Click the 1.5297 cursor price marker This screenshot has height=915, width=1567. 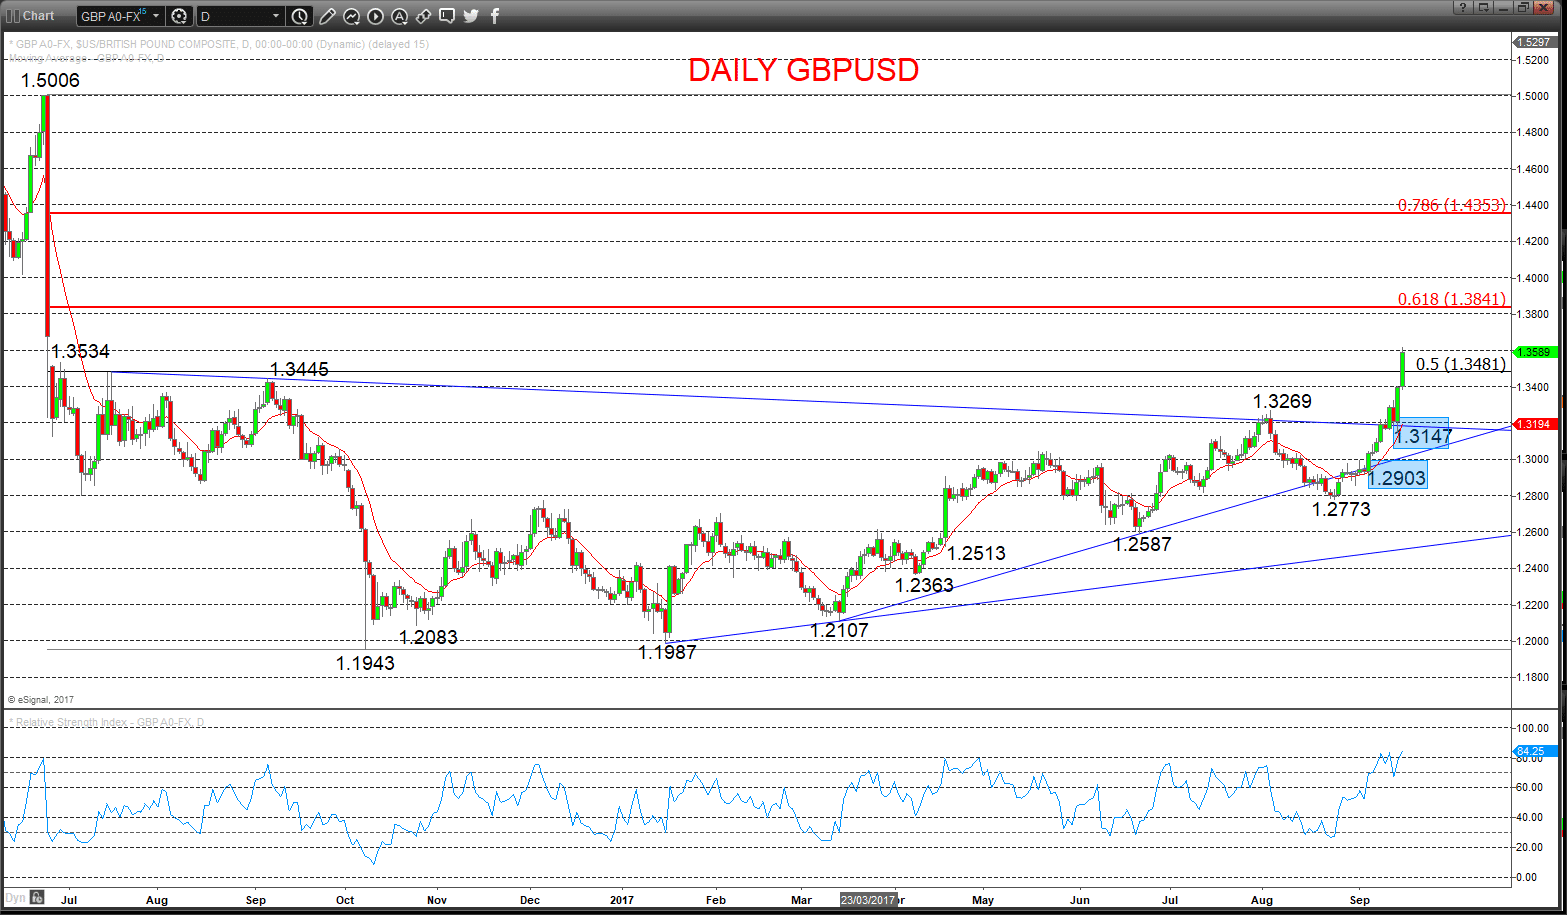1533,42
